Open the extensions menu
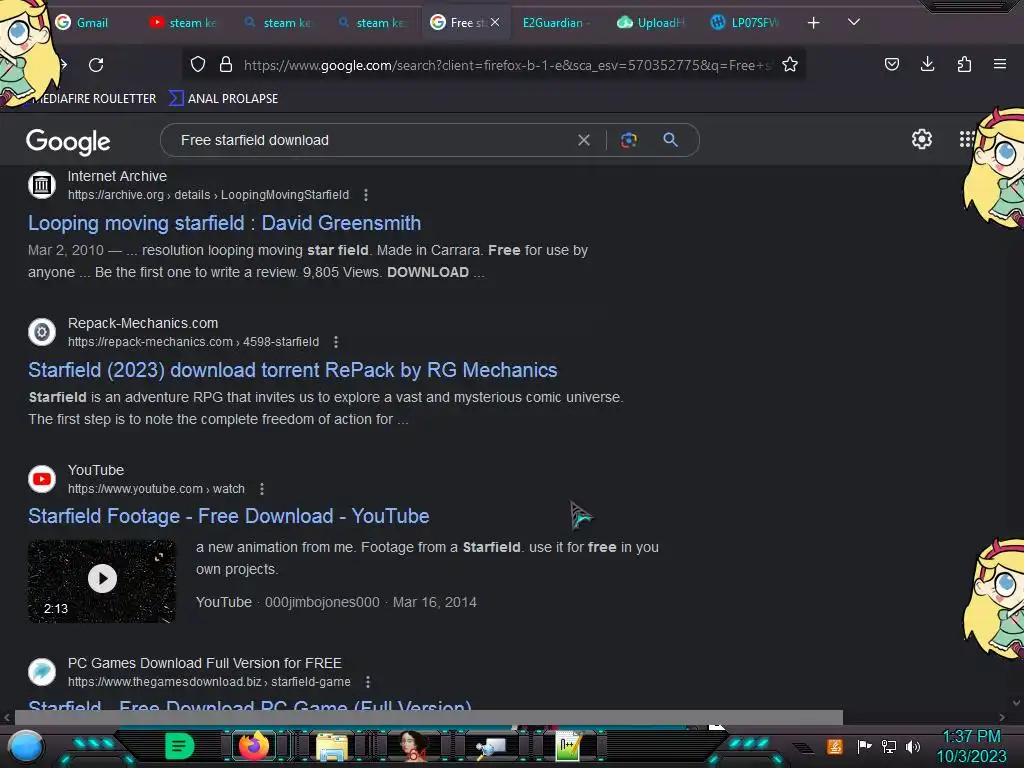 [964, 64]
